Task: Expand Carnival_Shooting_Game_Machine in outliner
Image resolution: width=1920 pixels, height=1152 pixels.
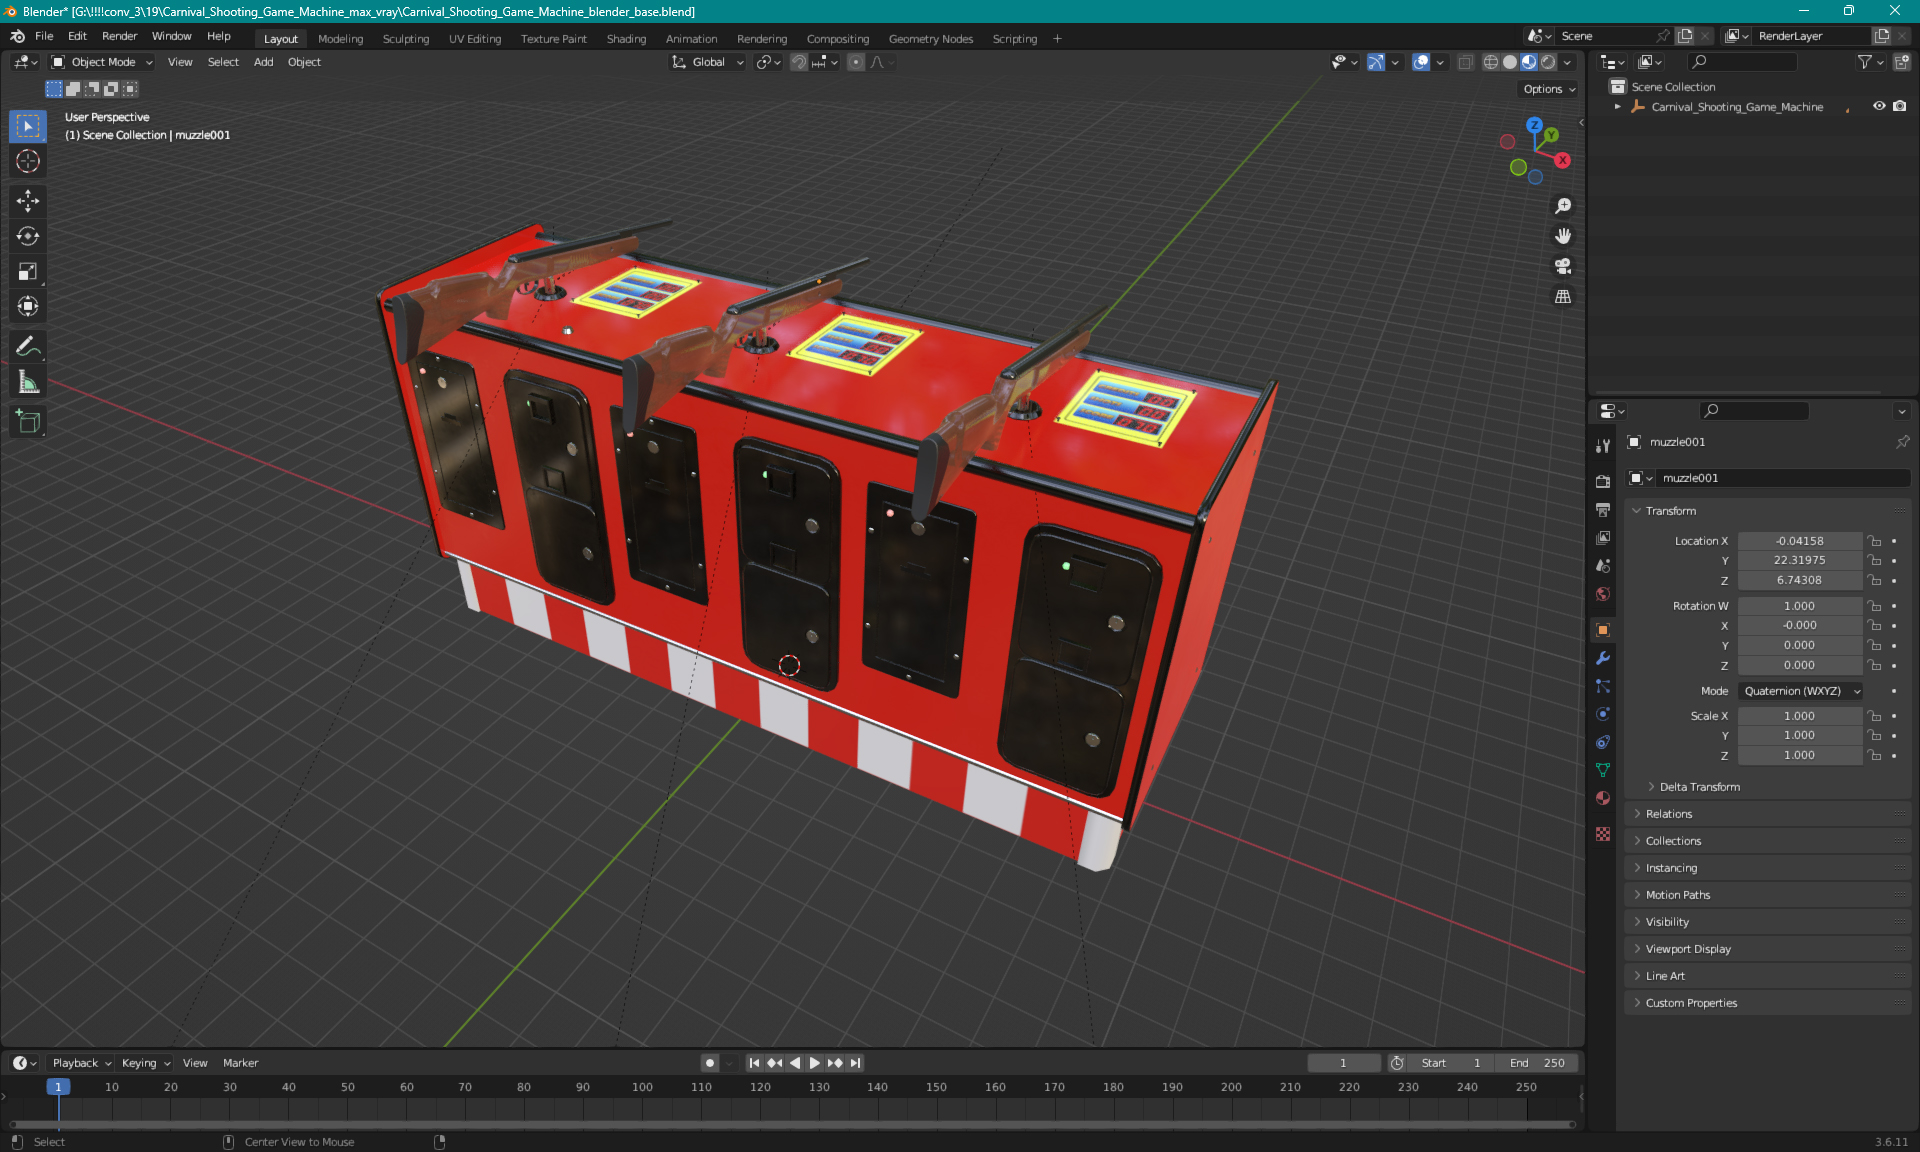Action: [x=1617, y=106]
